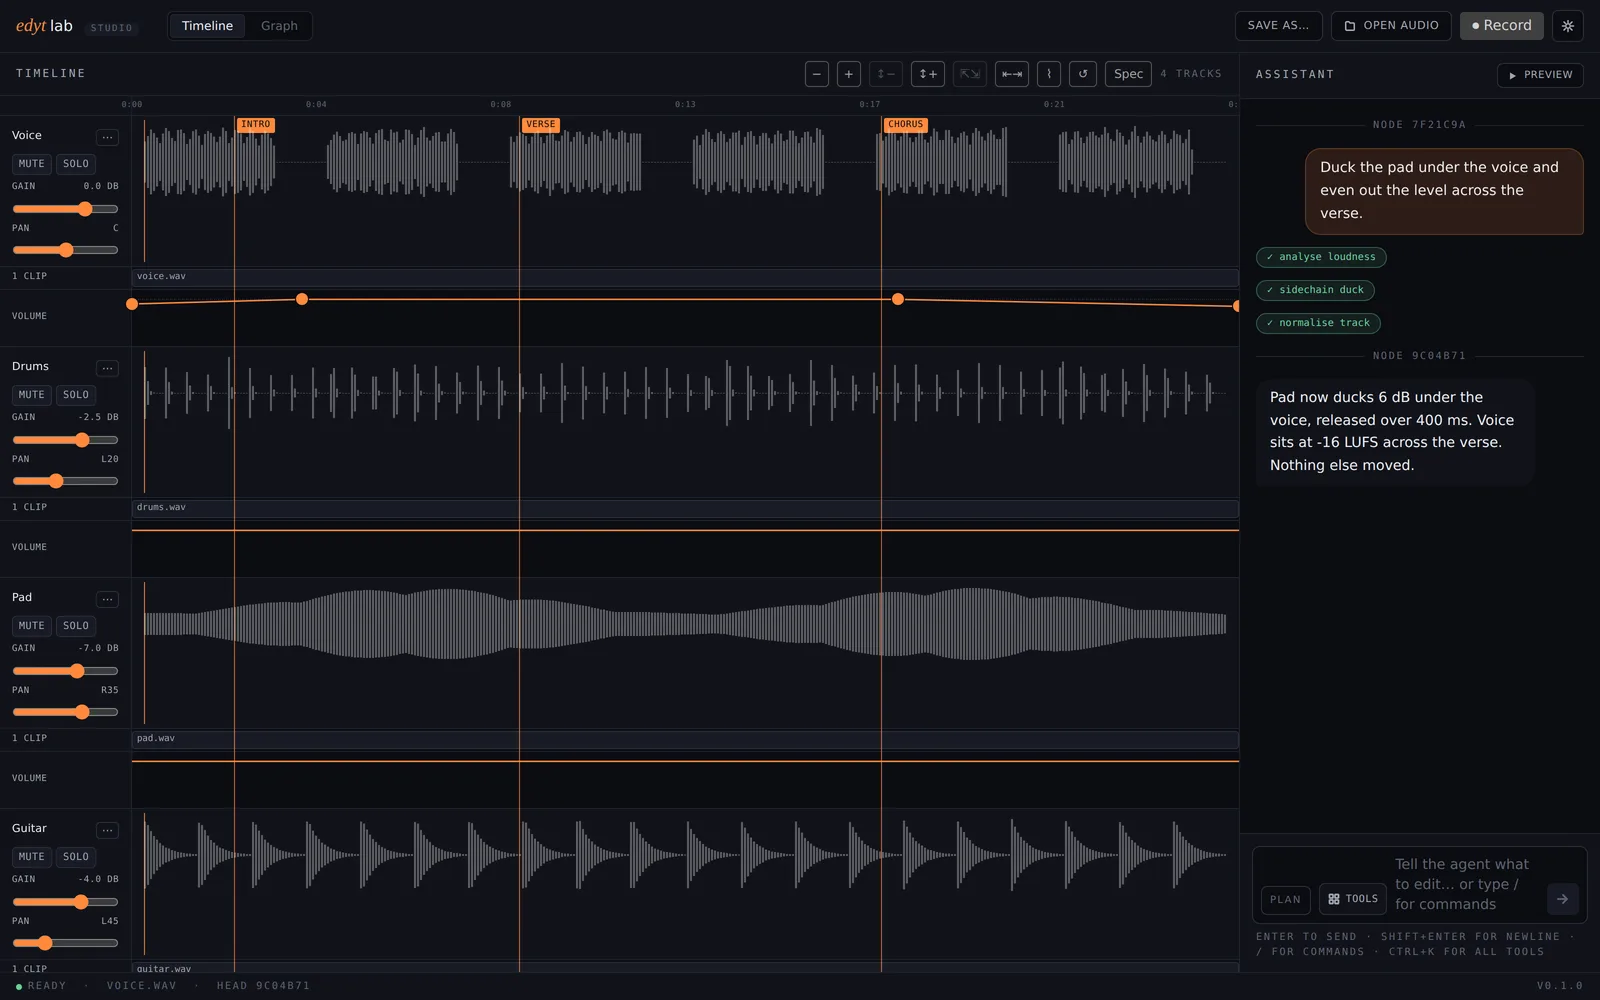Adjust the Guitar pan slider

65,943
